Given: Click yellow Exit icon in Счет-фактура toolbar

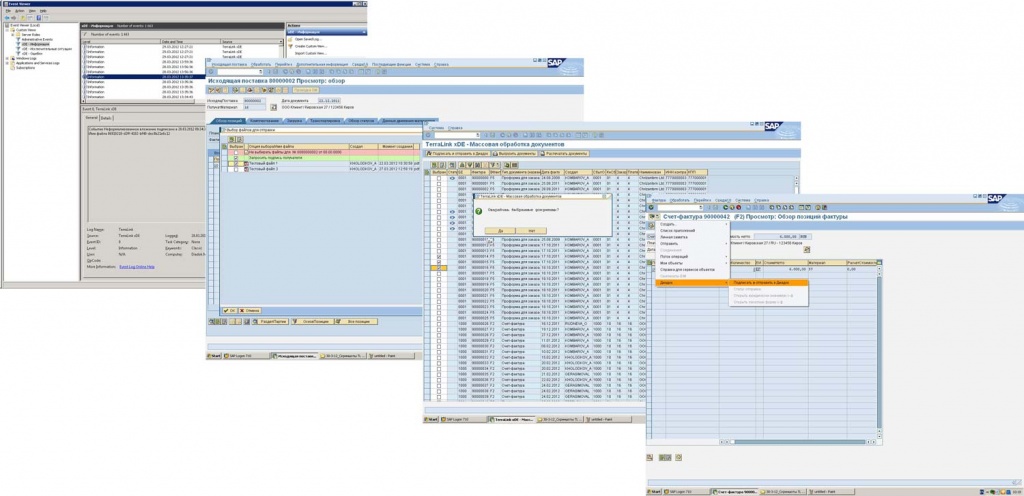Looking at the screenshot, I should (x=732, y=207).
